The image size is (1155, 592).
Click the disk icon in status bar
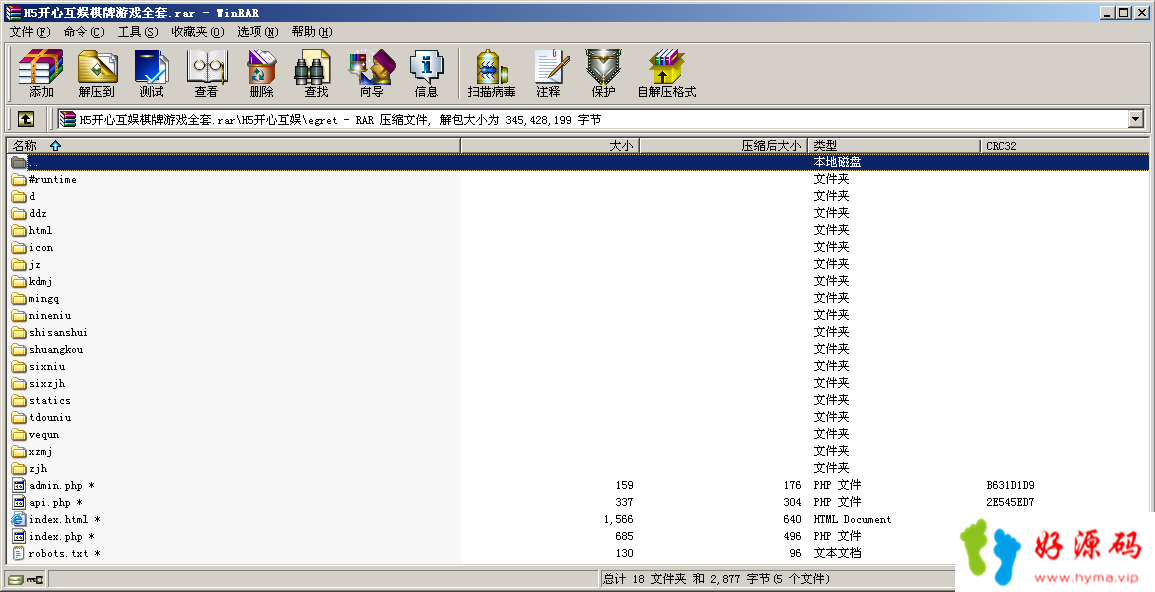[x=16, y=579]
